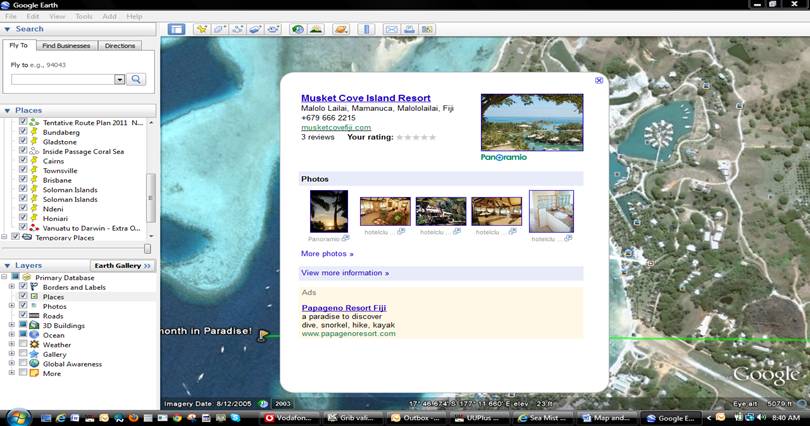Open the historical imagery clock tool
810x426 pixels.
pyautogui.click(x=297, y=29)
